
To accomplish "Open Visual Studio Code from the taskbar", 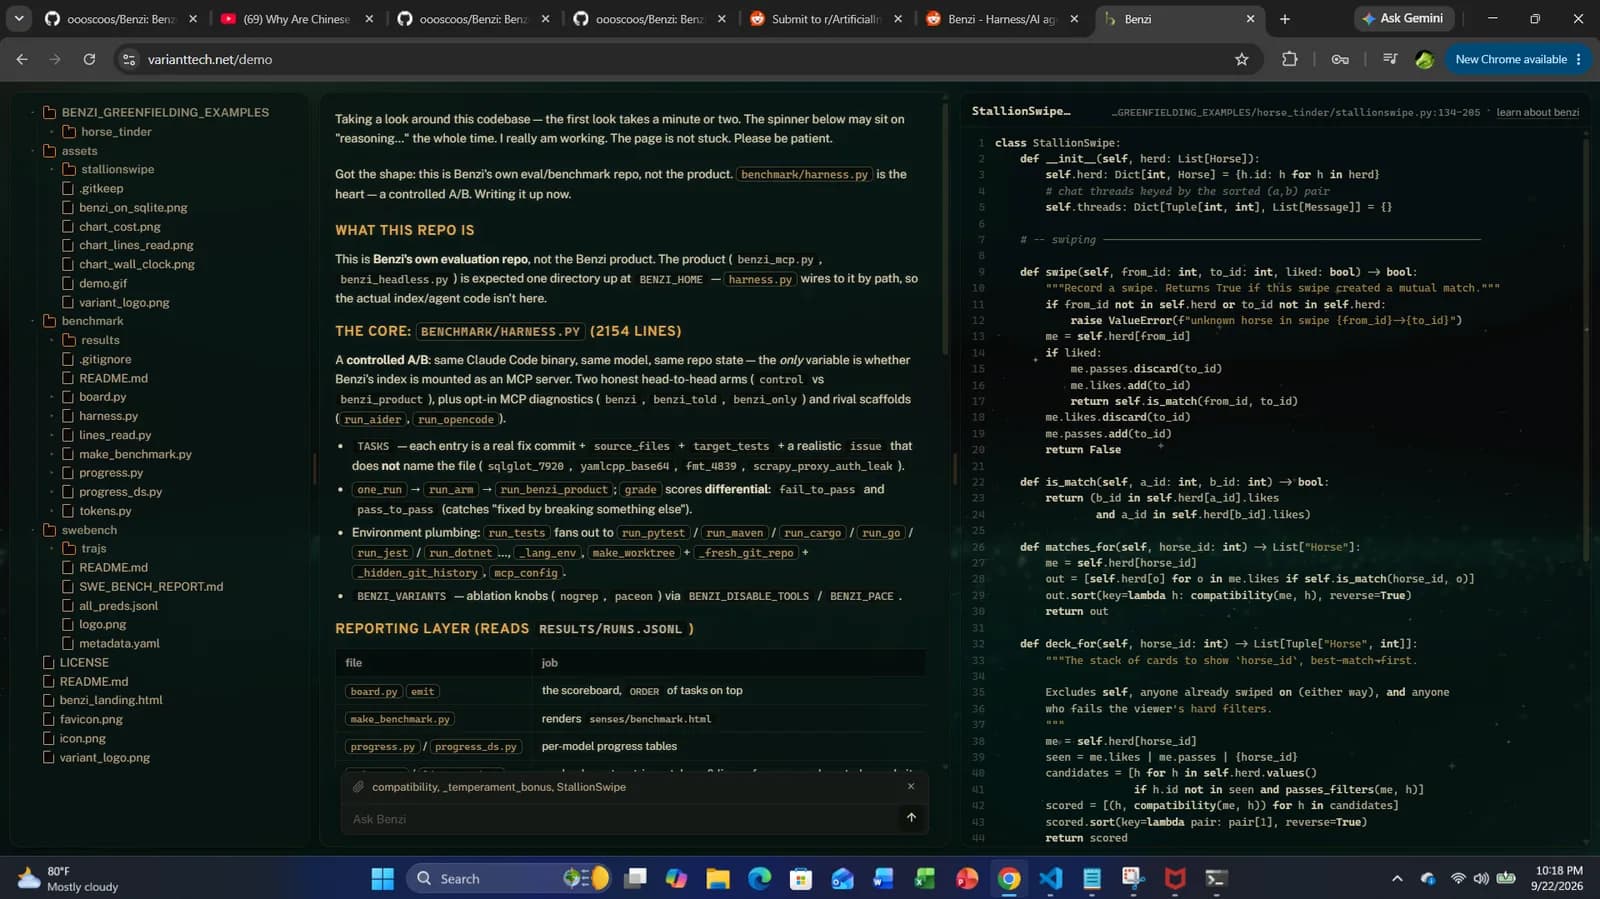I will [x=1050, y=878].
